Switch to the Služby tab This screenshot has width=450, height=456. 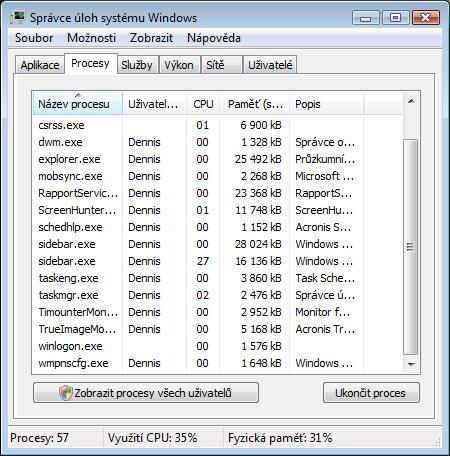tap(137, 65)
